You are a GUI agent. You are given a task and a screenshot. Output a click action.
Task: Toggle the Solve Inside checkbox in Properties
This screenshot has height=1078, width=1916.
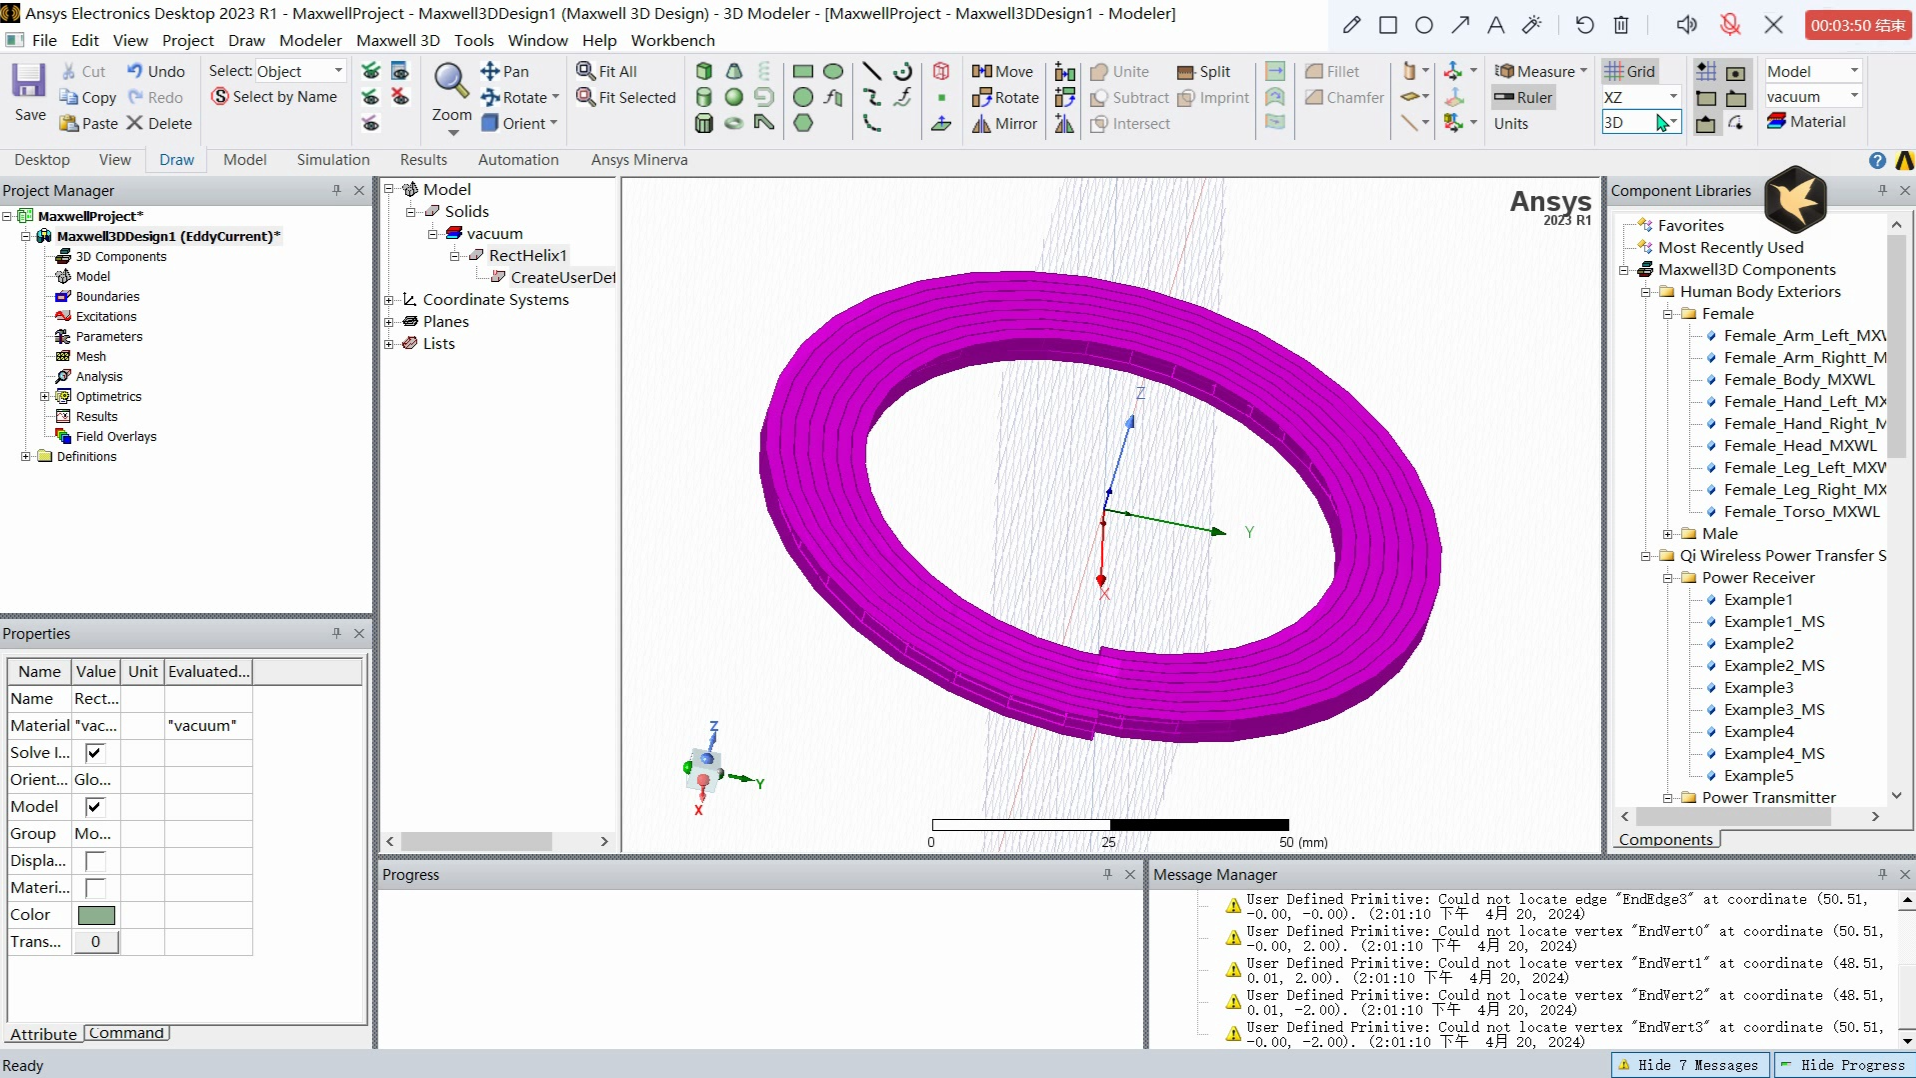[95, 752]
